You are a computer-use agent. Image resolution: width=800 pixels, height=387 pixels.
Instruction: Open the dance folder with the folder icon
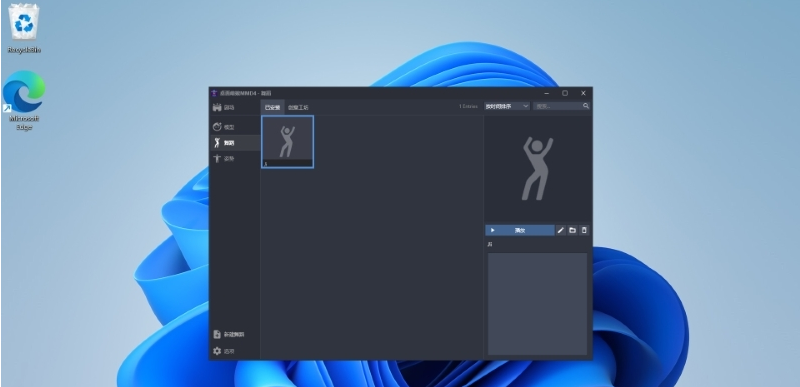pos(572,230)
